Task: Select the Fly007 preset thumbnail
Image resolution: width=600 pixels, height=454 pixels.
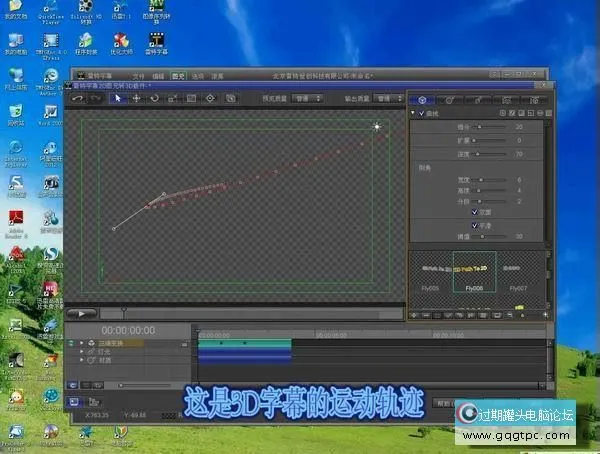Action: point(518,277)
